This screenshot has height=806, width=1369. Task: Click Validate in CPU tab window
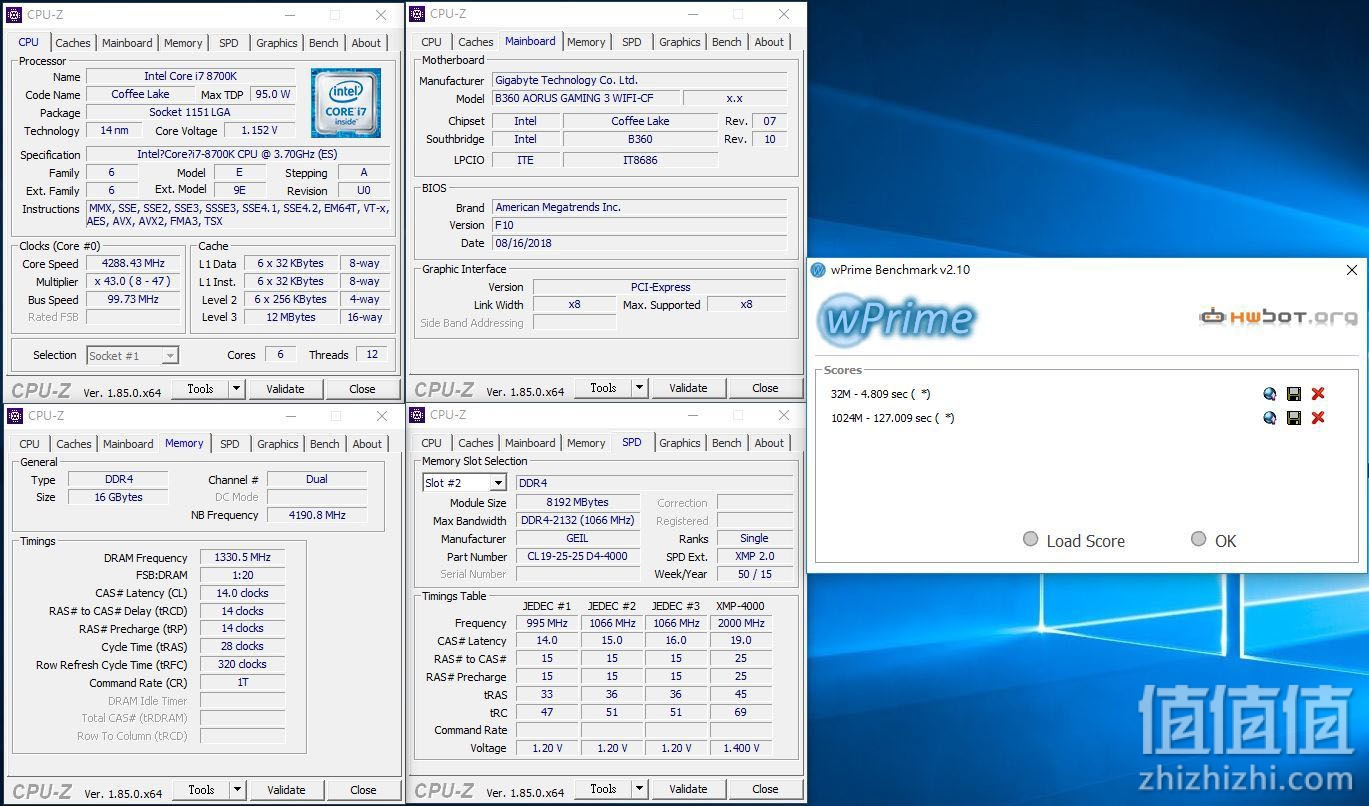click(x=285, y=389)
